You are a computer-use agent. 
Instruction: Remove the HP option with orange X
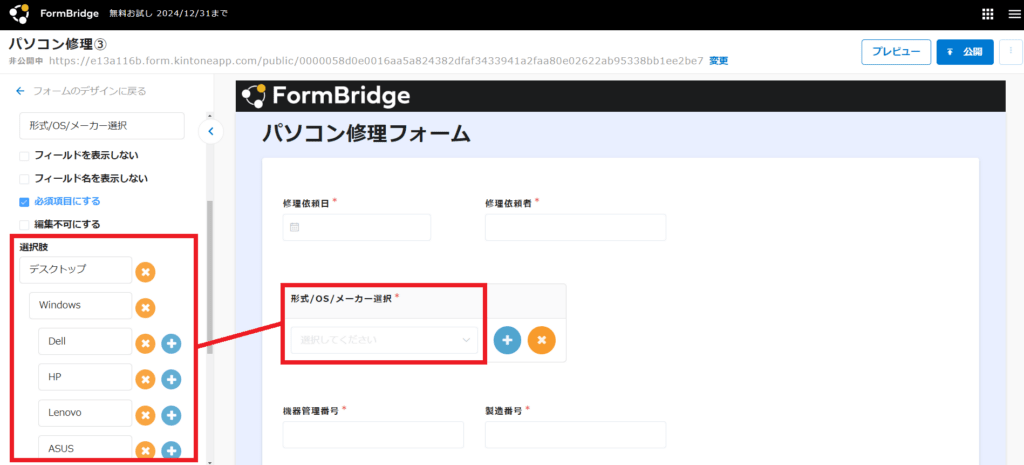(x=145, y=379)
